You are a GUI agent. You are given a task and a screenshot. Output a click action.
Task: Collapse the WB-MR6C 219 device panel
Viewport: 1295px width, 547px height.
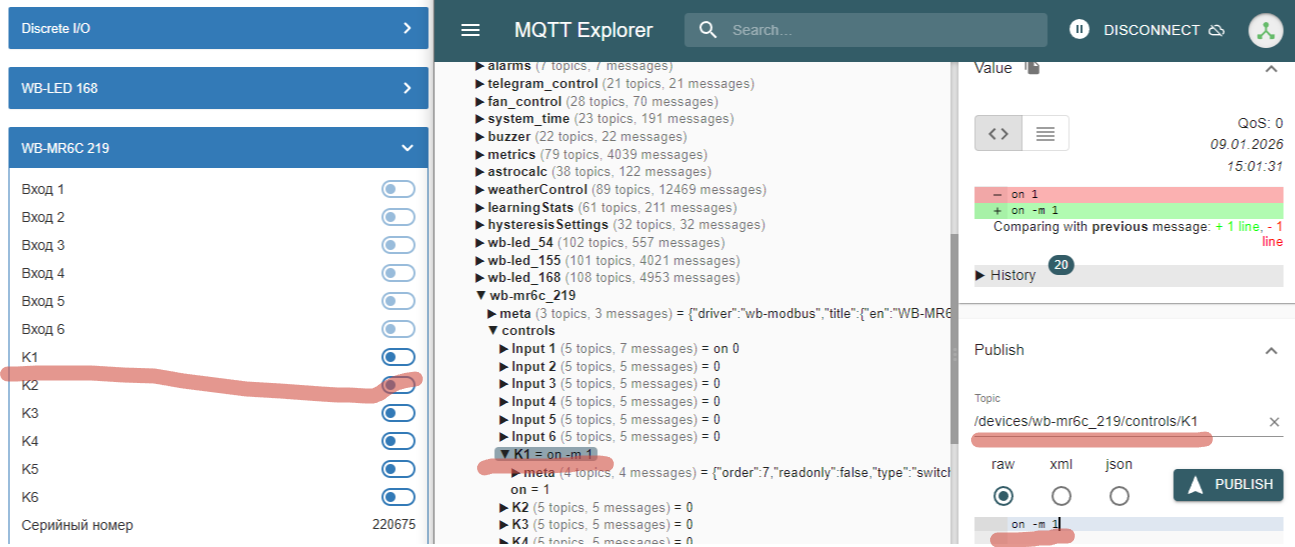(x=406, y=148)
